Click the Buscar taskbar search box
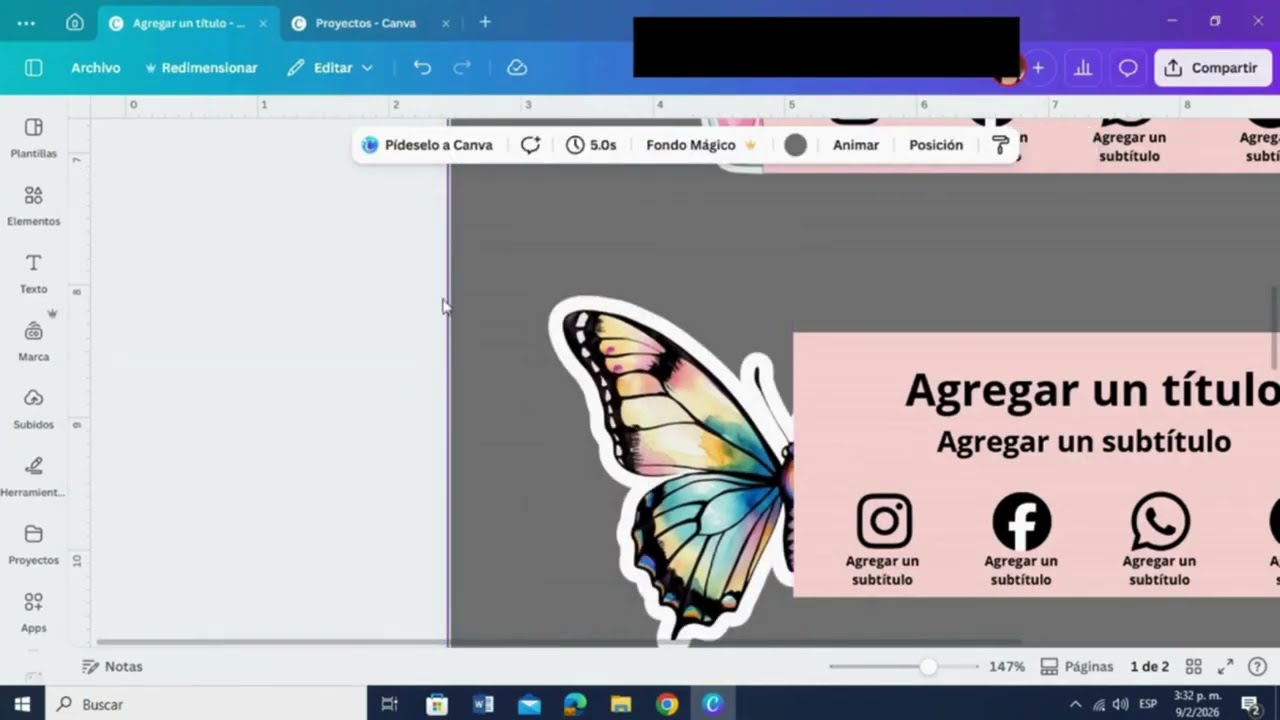1280x720 pixels. point(205,704)
